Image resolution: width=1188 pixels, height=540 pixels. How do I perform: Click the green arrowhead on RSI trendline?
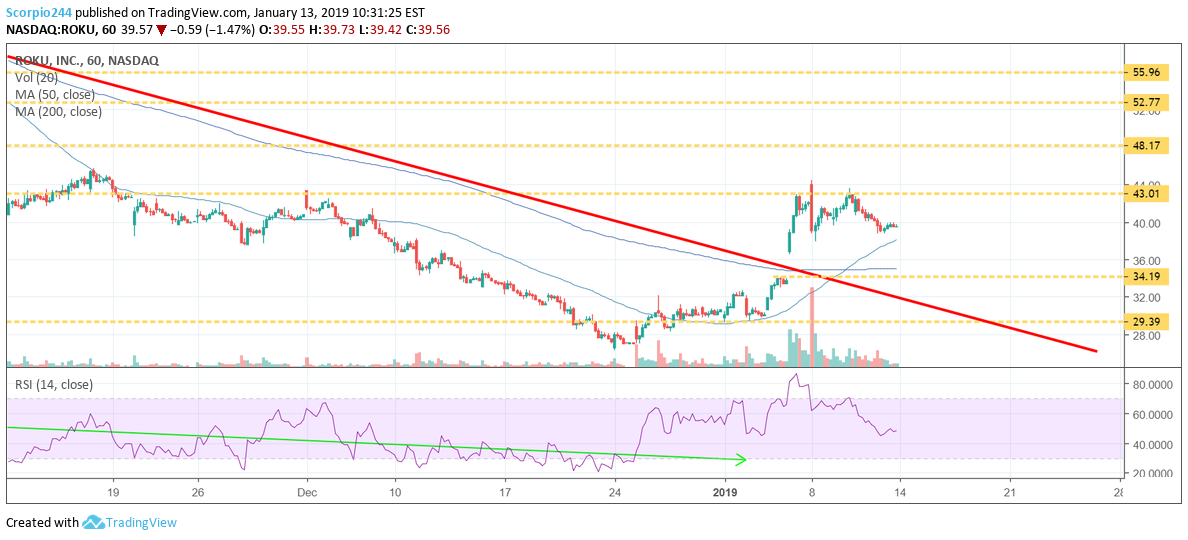[741, 460]
